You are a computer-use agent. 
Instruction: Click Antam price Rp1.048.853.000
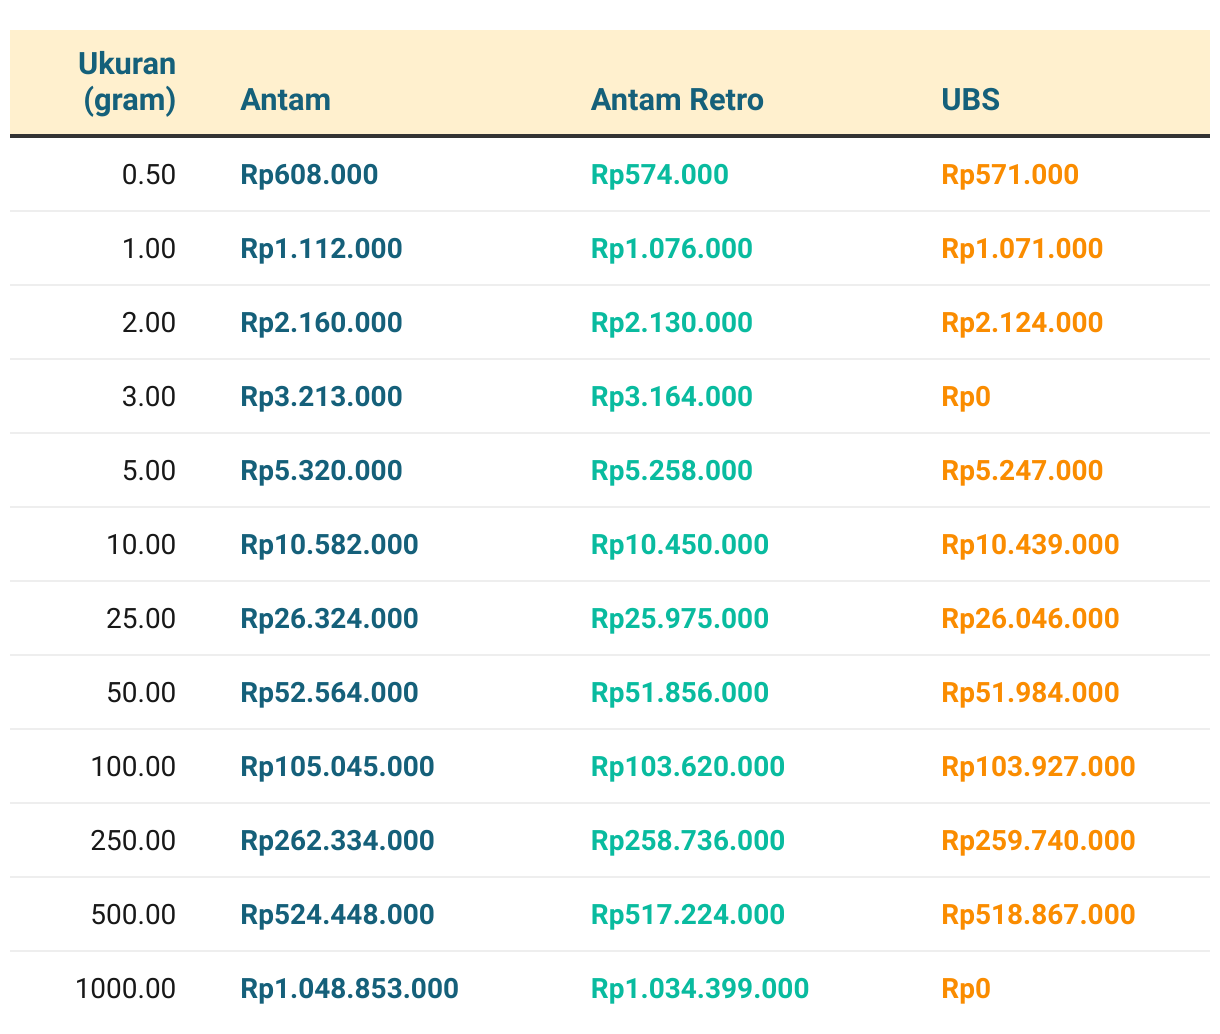click(x=350, y=989)
